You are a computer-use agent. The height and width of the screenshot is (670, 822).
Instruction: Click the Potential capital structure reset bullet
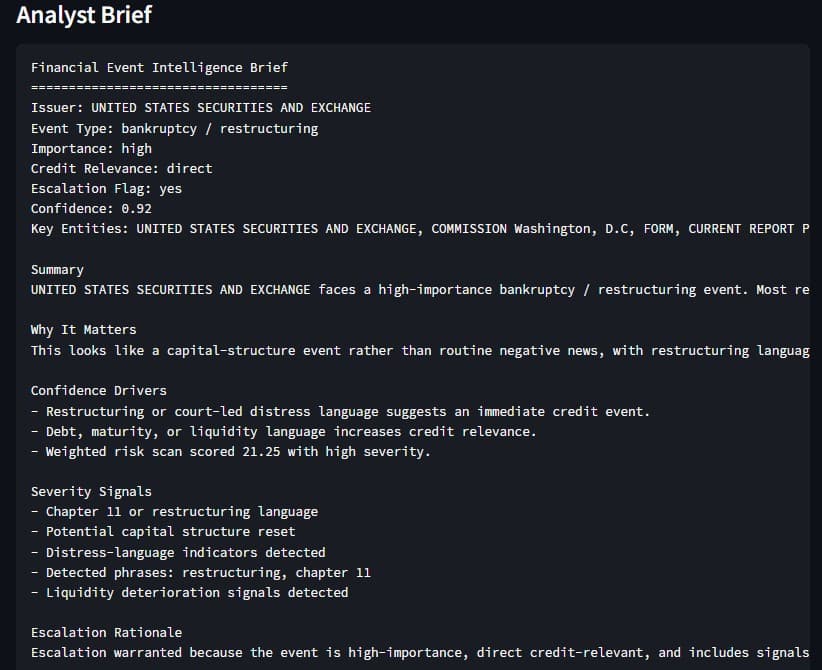coord(163,532)
